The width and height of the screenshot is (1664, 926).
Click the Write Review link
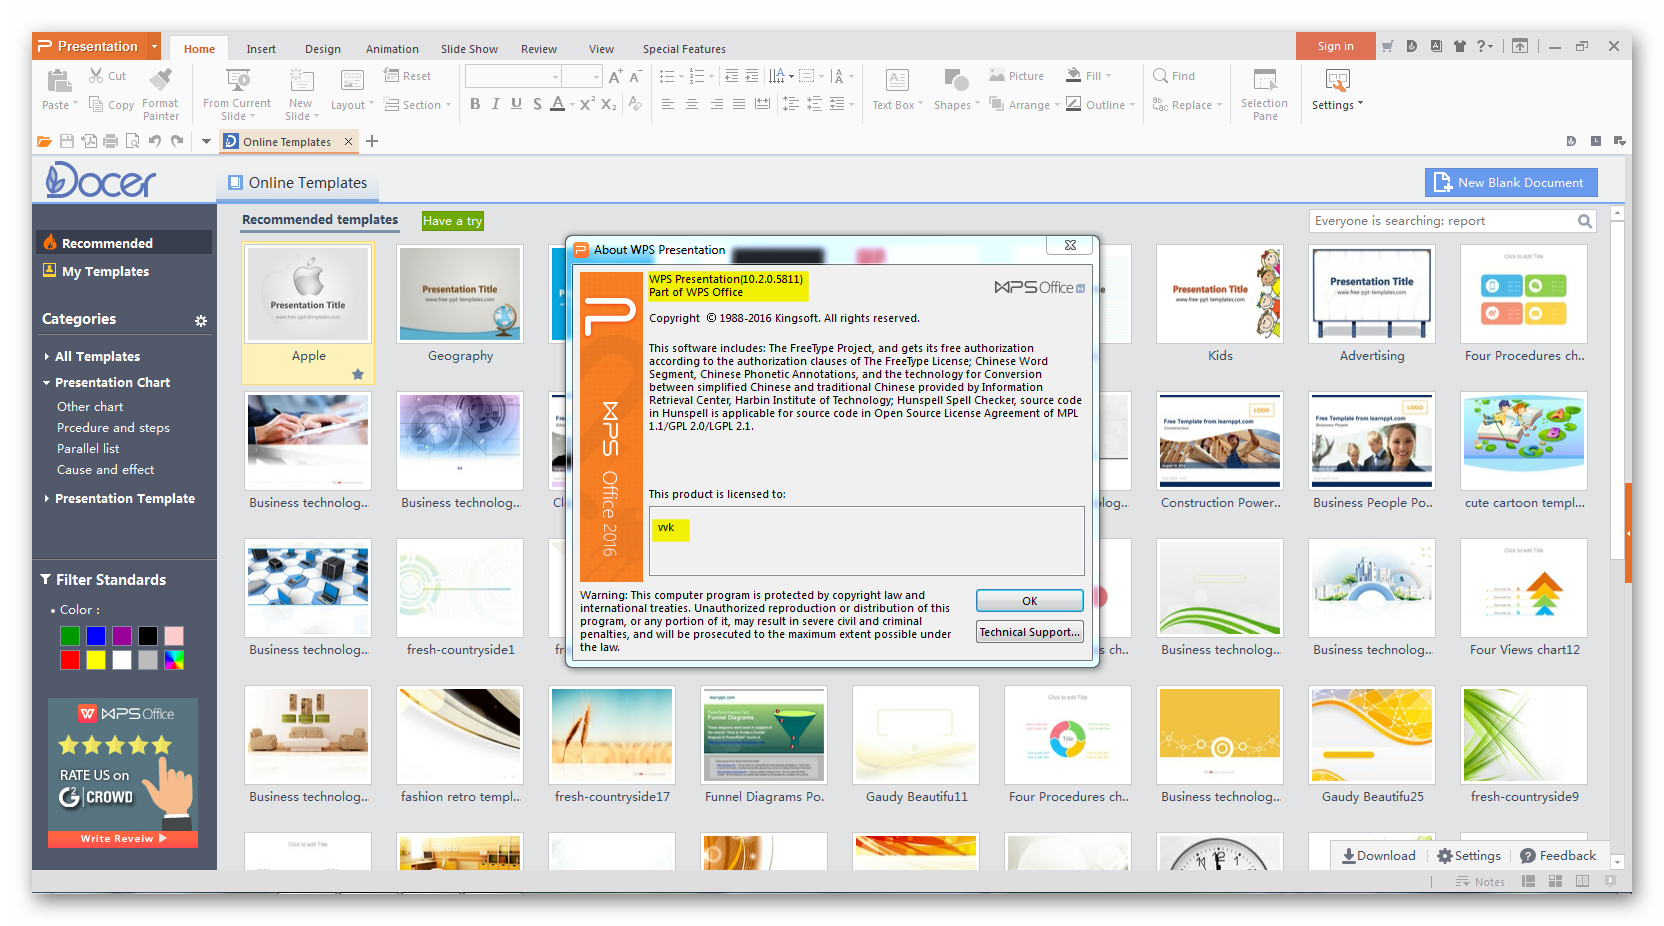tap(123, 839)
